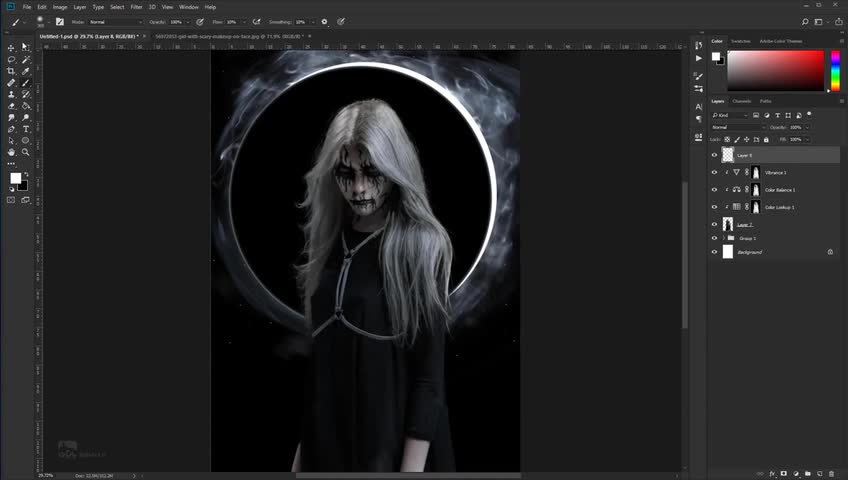Expand the Group 1 folder
The width and height of the screenshot is (848, 480).
(x=723, y=238)
